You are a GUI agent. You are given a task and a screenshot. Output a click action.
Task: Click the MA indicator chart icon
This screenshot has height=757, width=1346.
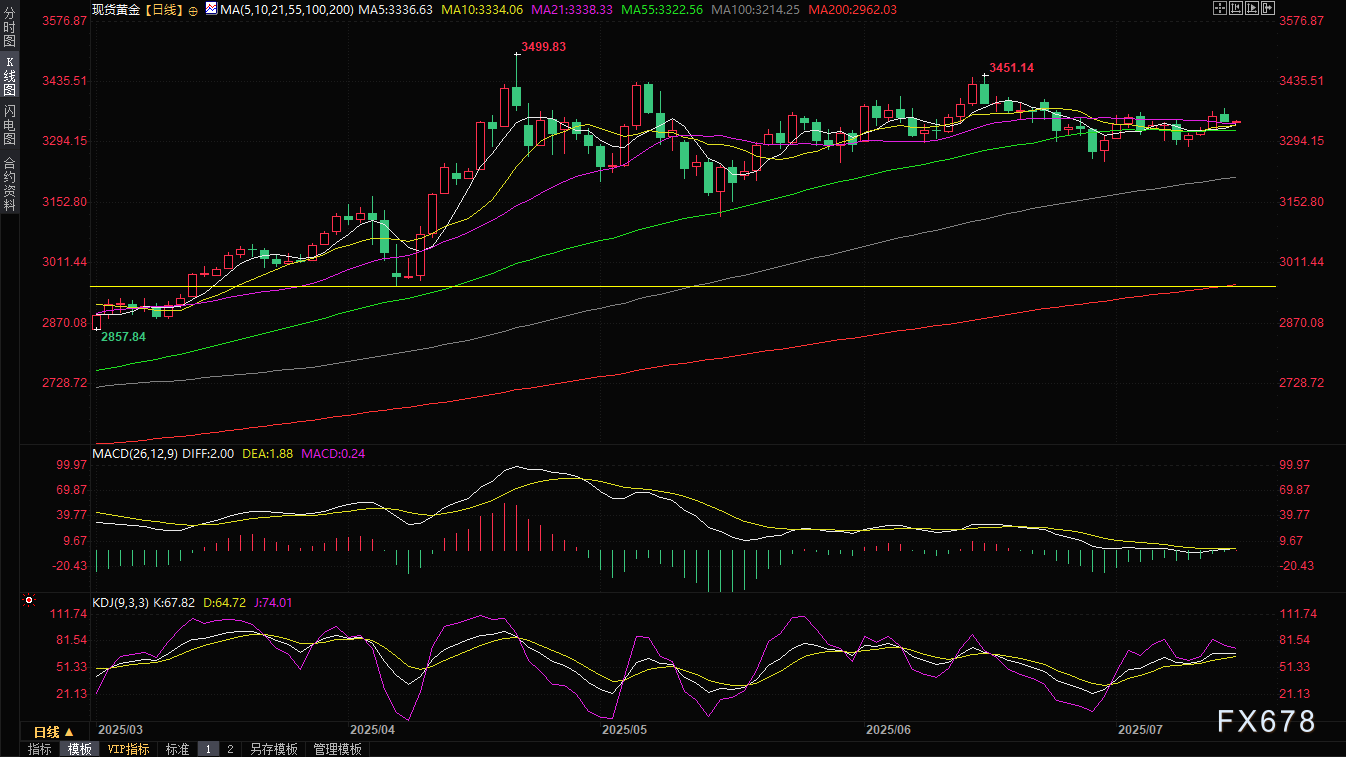pyautogui.click(x=210, y=9)
